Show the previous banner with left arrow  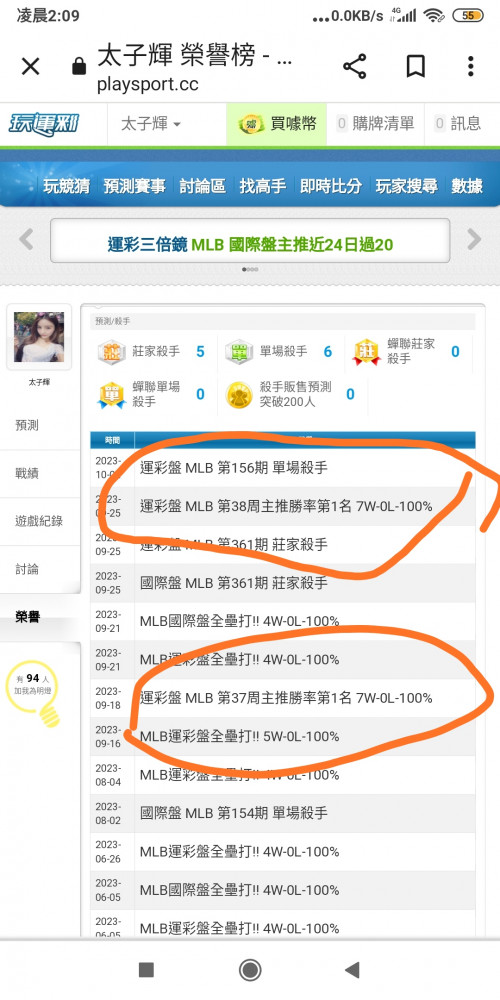point(26,240)
